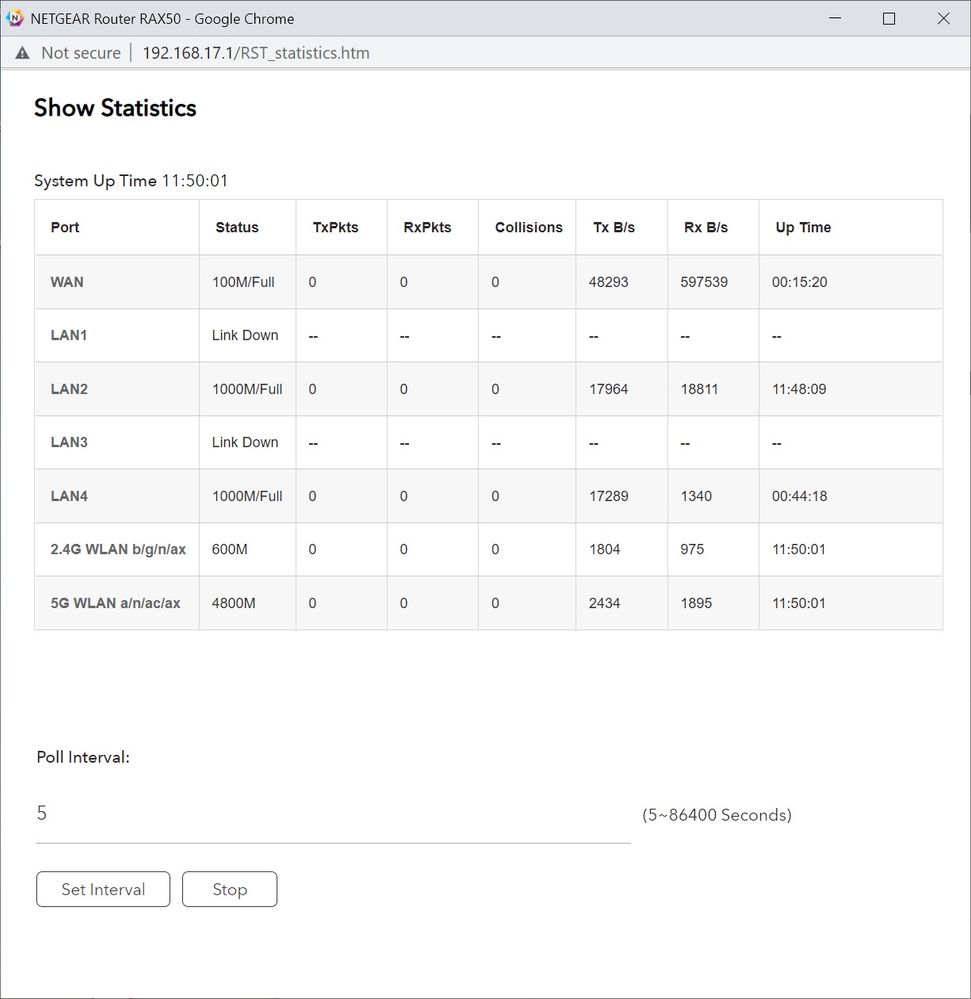Click the address bar URL text
The height and width of the screenshot is (999, 971).
(256, 53)
